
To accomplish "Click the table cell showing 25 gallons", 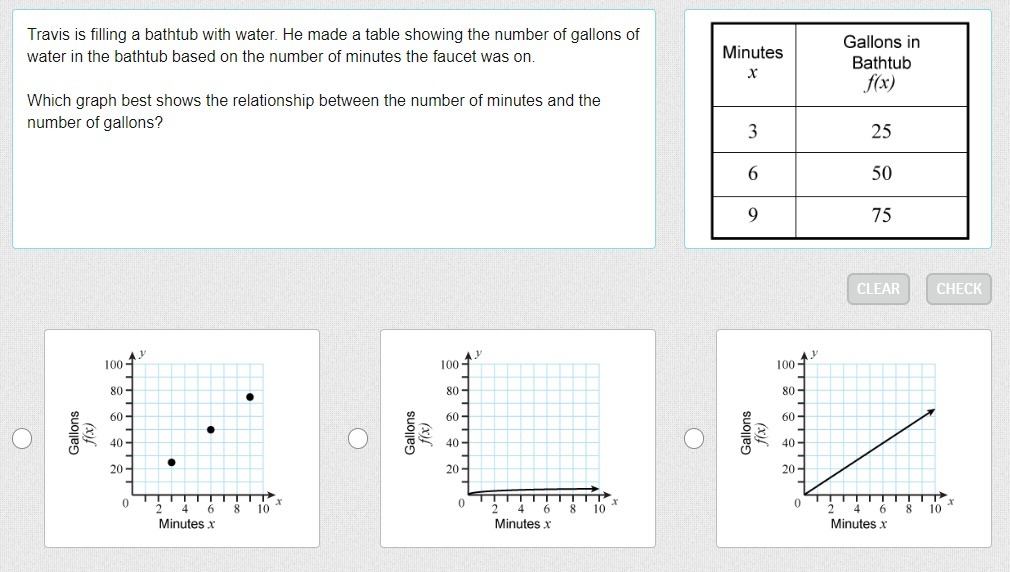I will [x=881, y=131].
